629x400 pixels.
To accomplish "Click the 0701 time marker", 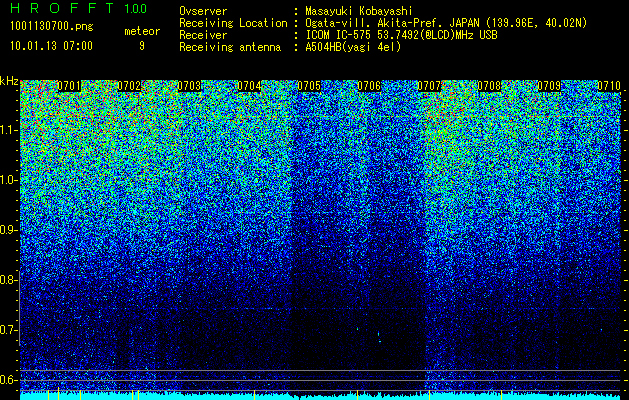I will (x=69, y=86).
